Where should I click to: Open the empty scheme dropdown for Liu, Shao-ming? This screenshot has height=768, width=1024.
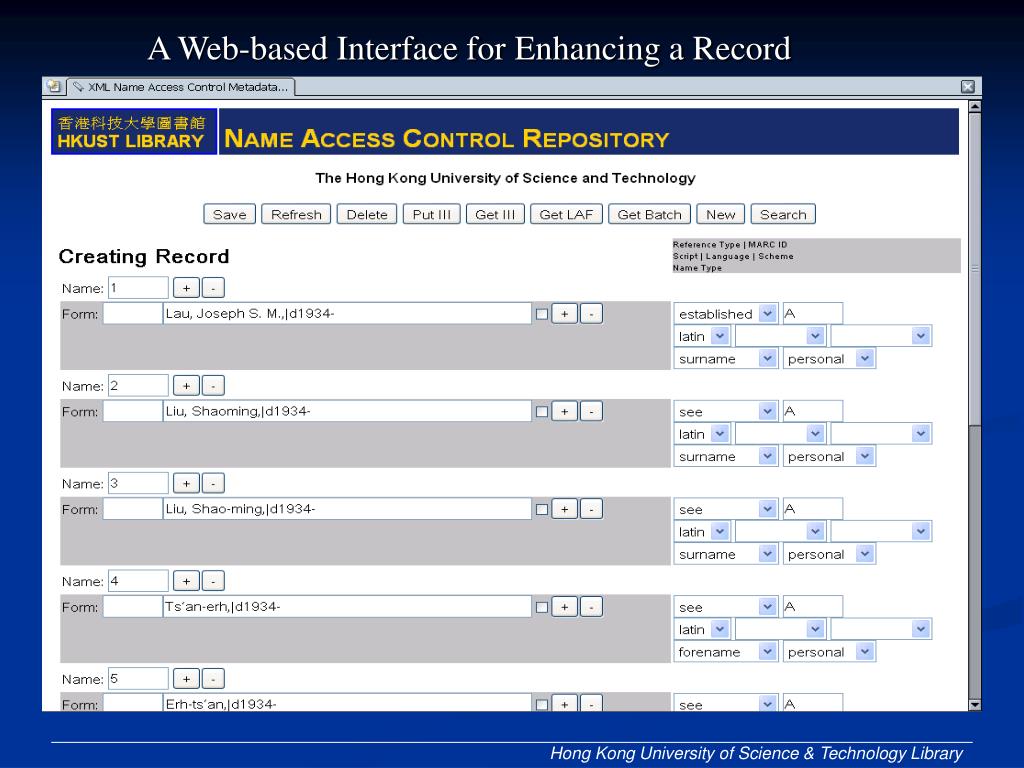tap(880, 532)
